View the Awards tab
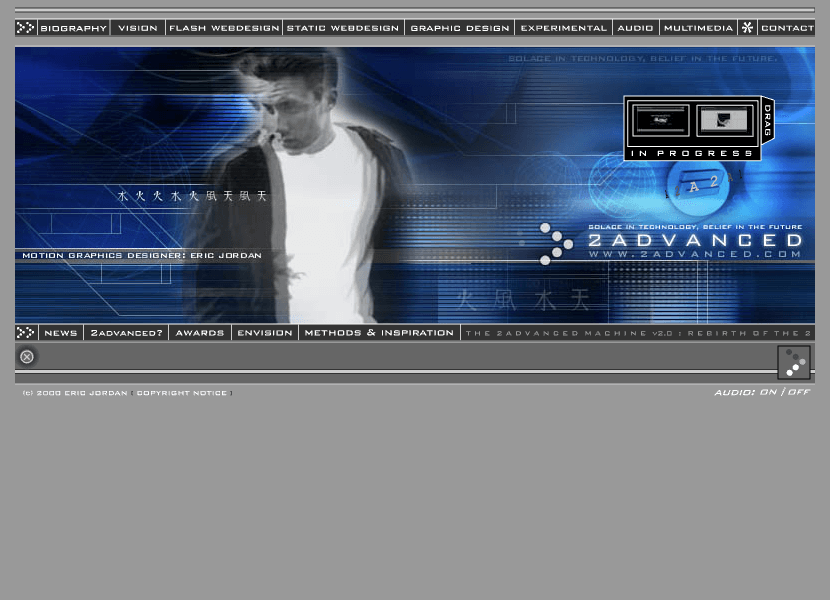The height and width of the screenshot is (600, 830). click(200, 333)
